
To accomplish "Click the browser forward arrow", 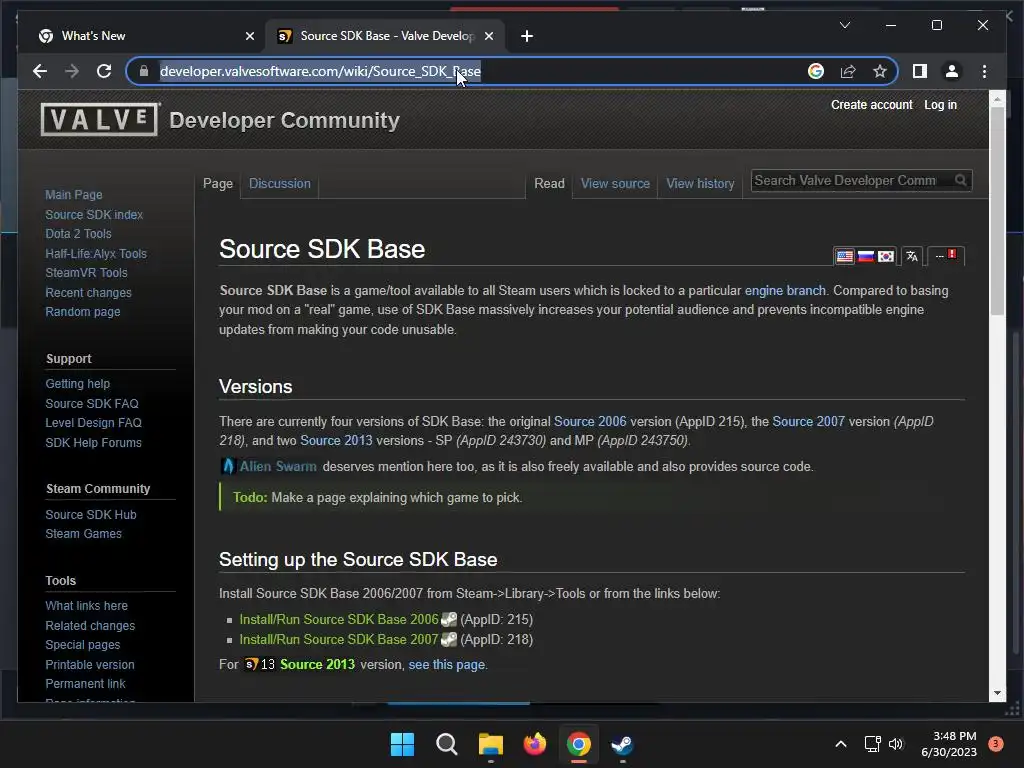I will [x=72, y=71].
